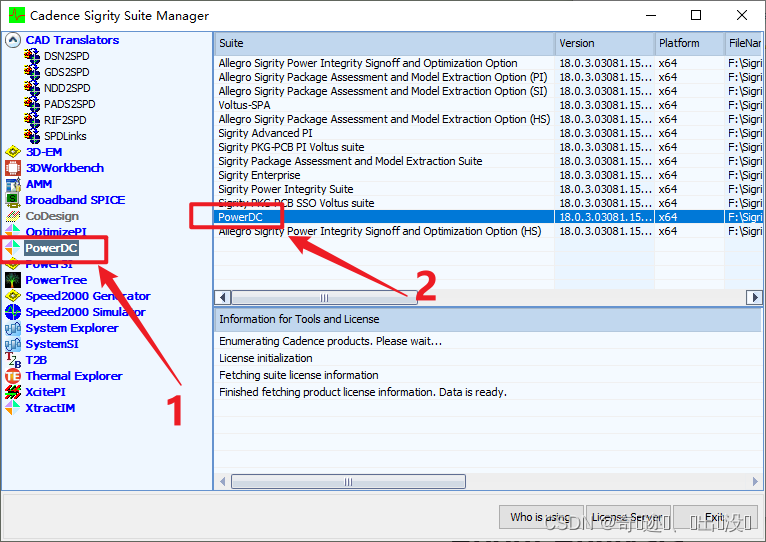Image resolution: width=766 pixels, height=542 pixels.
Task: Click the Exit button
Action: pos(715,517)
